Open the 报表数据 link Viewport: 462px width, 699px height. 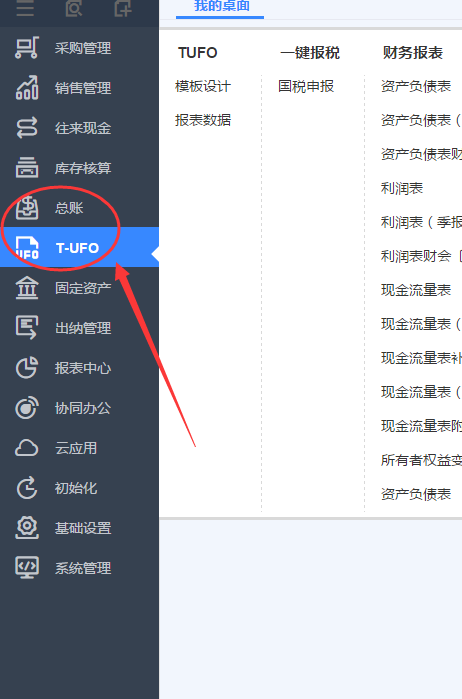point(203,120)
